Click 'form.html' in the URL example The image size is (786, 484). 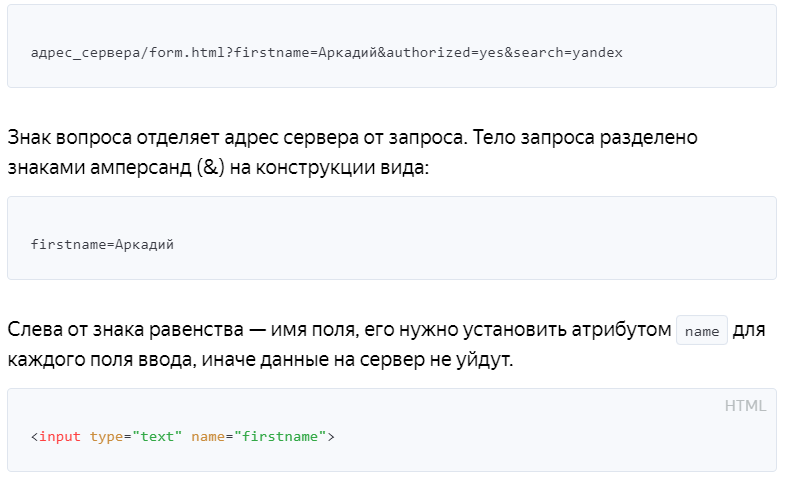point(187,52)
